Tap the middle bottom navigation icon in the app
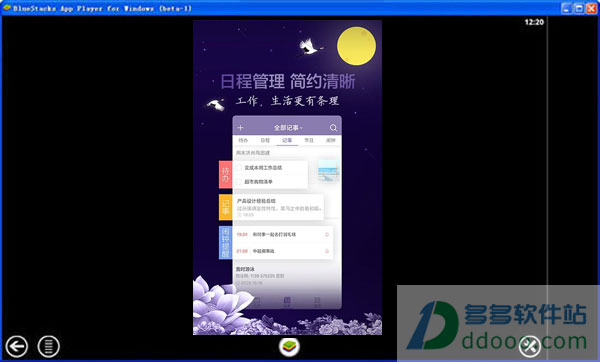Screen dimensions: 600x362 pyautogui.click(x=287, y=302)
